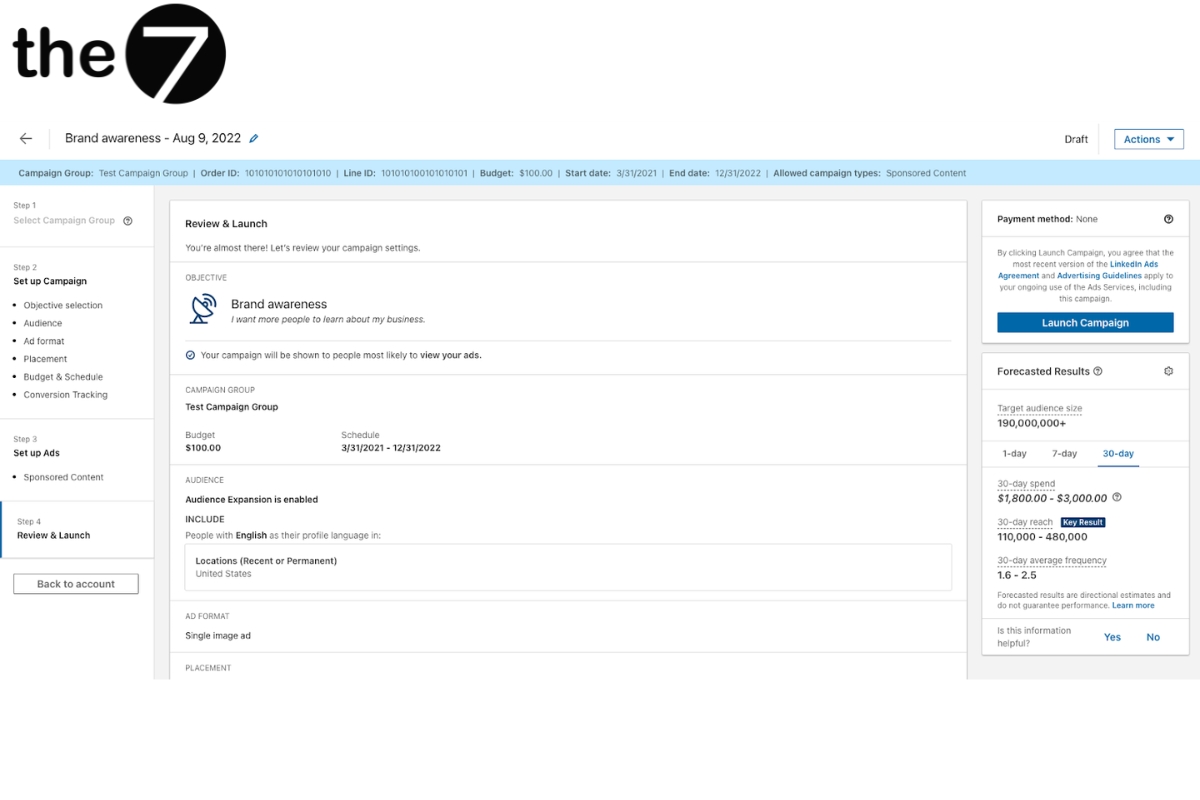Answer Yes to information helpful question

[x=1112, y=637]
